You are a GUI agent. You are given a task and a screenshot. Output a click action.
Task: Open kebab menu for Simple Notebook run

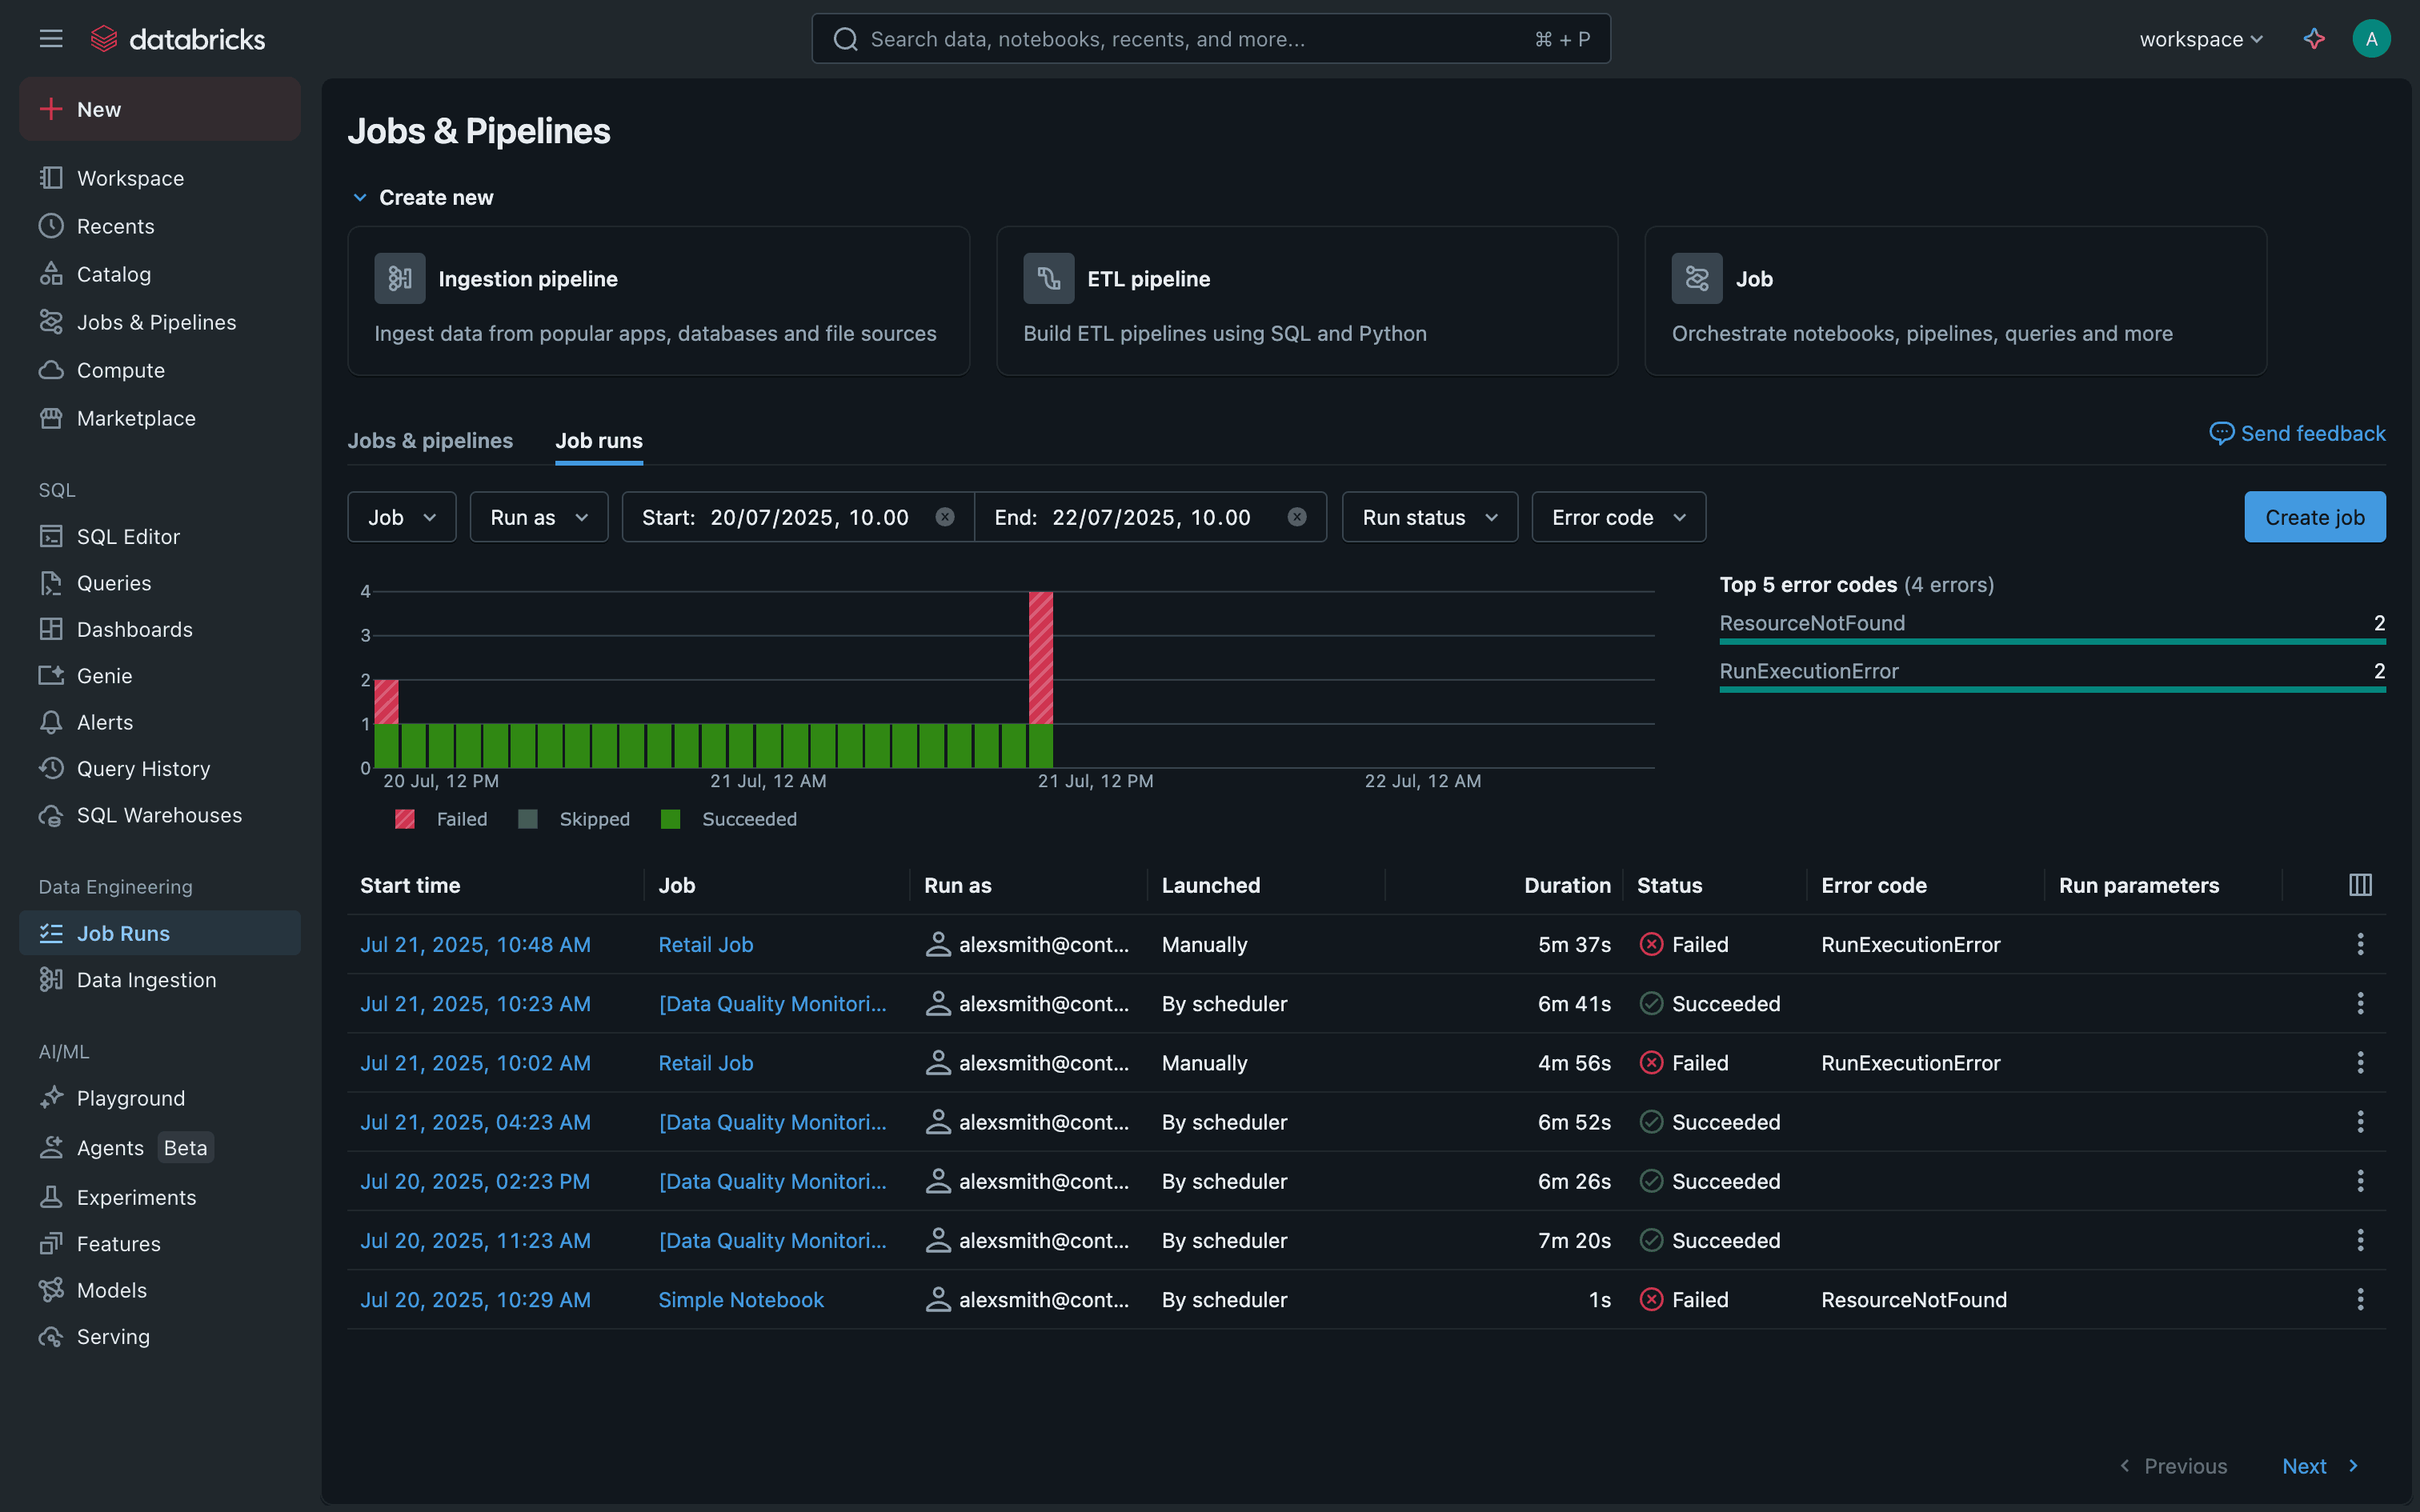(x=2360, y=1299)
